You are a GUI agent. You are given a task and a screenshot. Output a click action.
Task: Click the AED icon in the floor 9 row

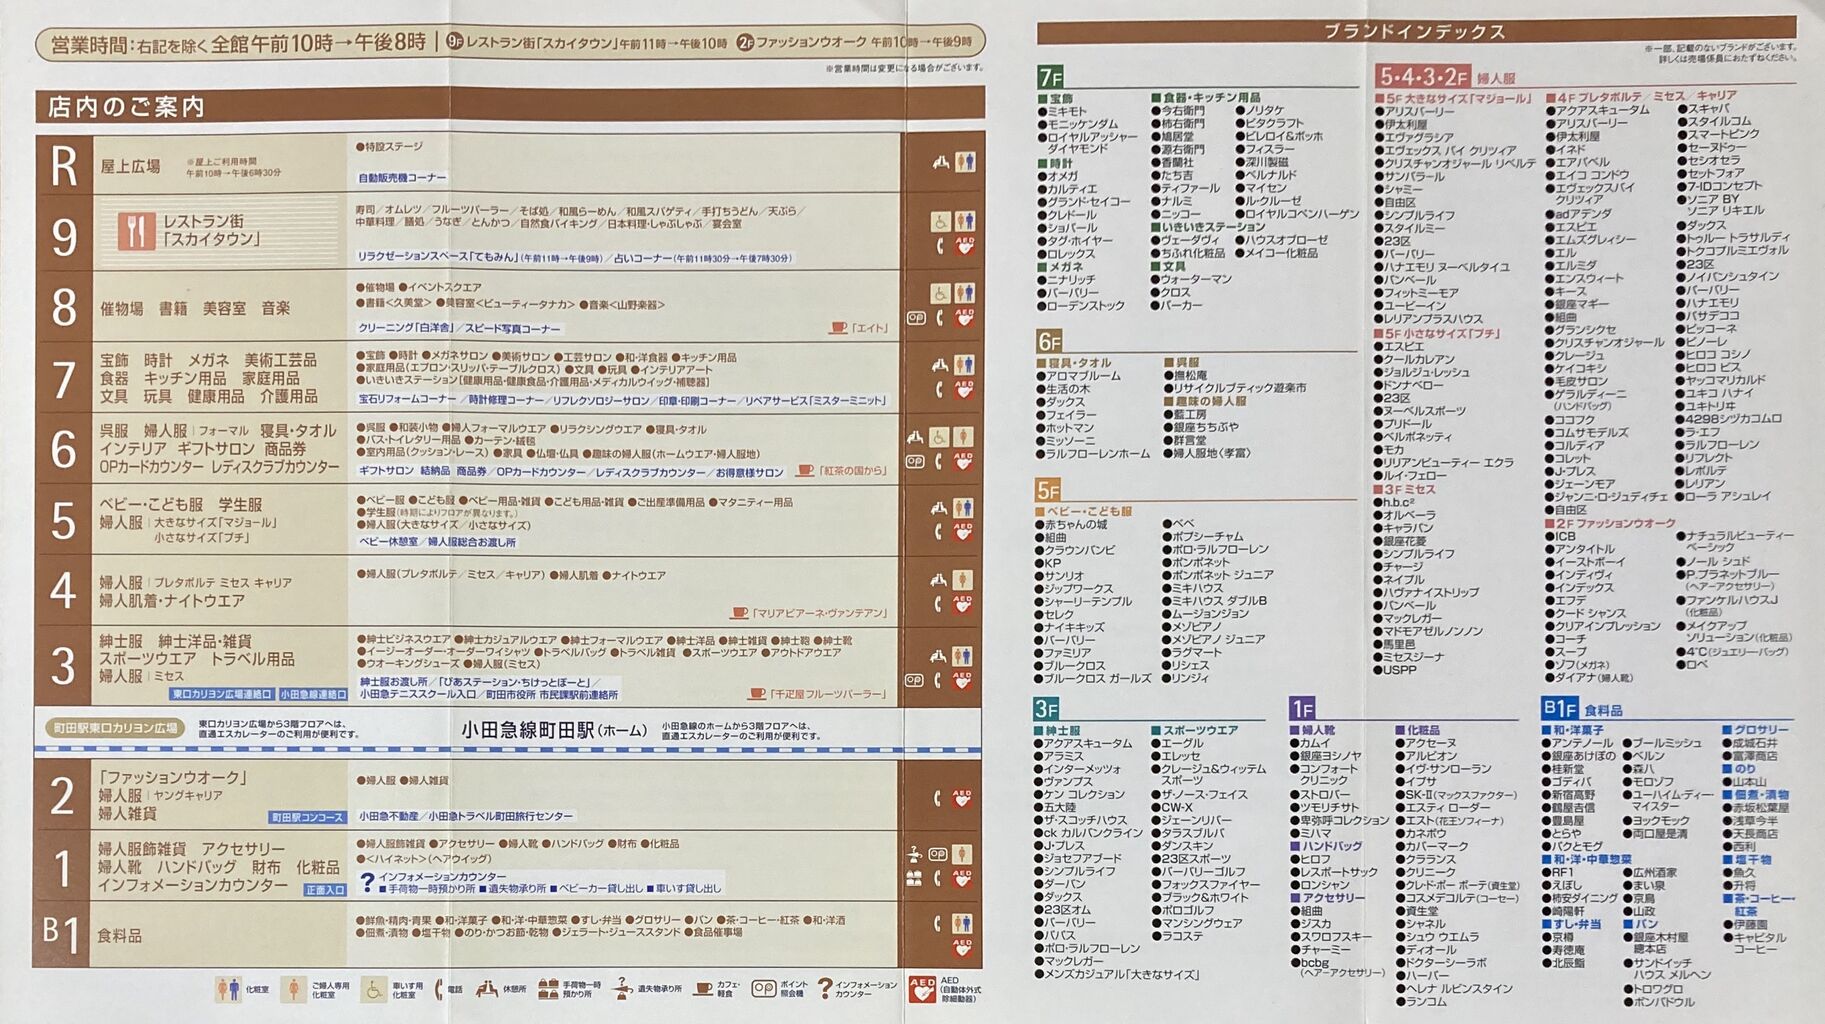(x=964, y=245)
